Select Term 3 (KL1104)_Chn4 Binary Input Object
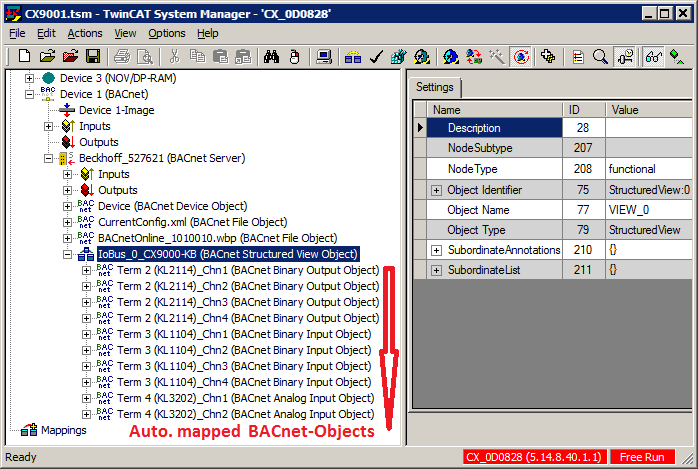The width and height of the screenshot is (698, 469). pos(244,382)
